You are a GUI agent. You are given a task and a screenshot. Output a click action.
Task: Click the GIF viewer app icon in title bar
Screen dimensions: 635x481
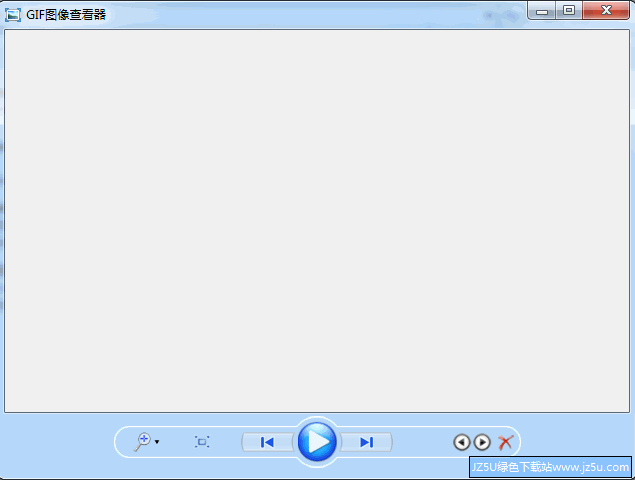tap(13, 15)
